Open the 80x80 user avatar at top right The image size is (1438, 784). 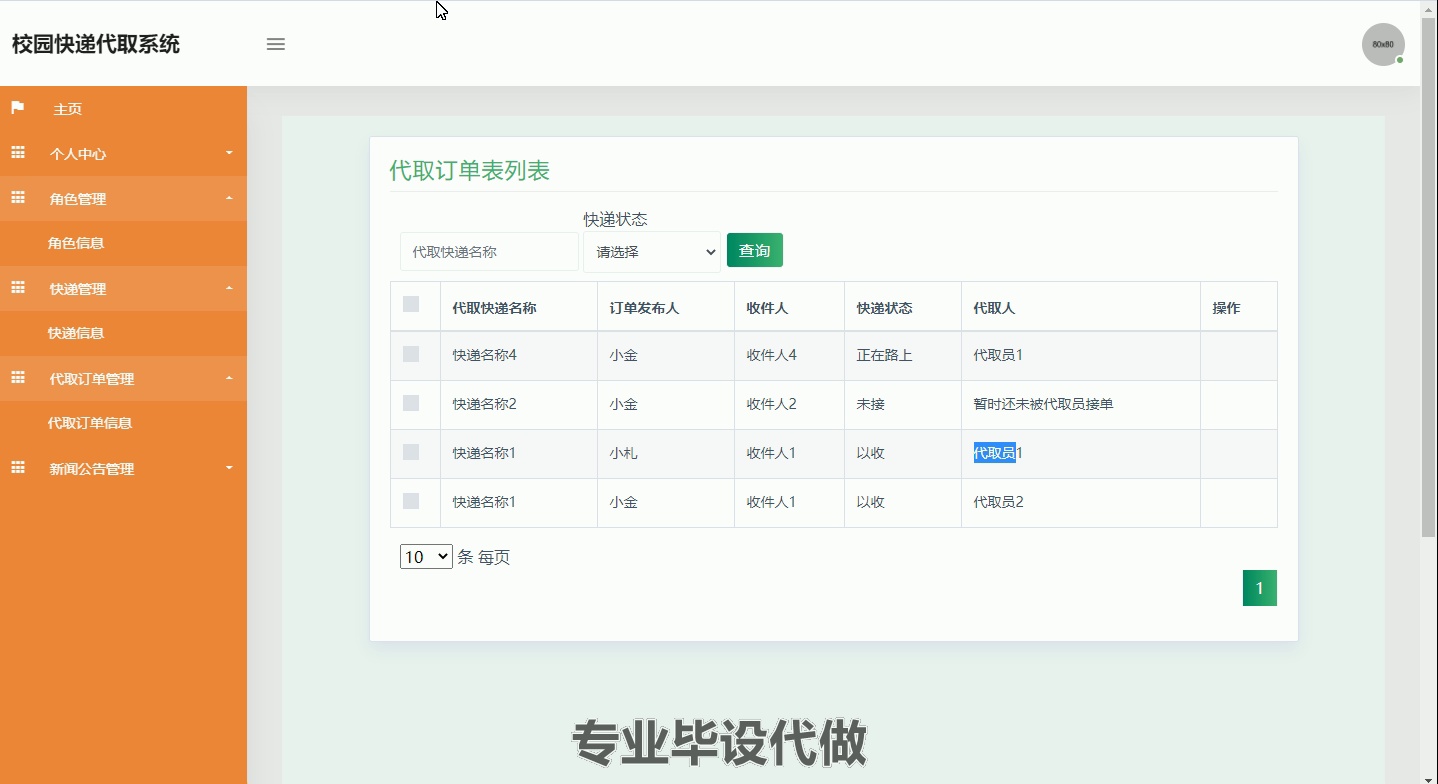click(x=1382, y=44)
